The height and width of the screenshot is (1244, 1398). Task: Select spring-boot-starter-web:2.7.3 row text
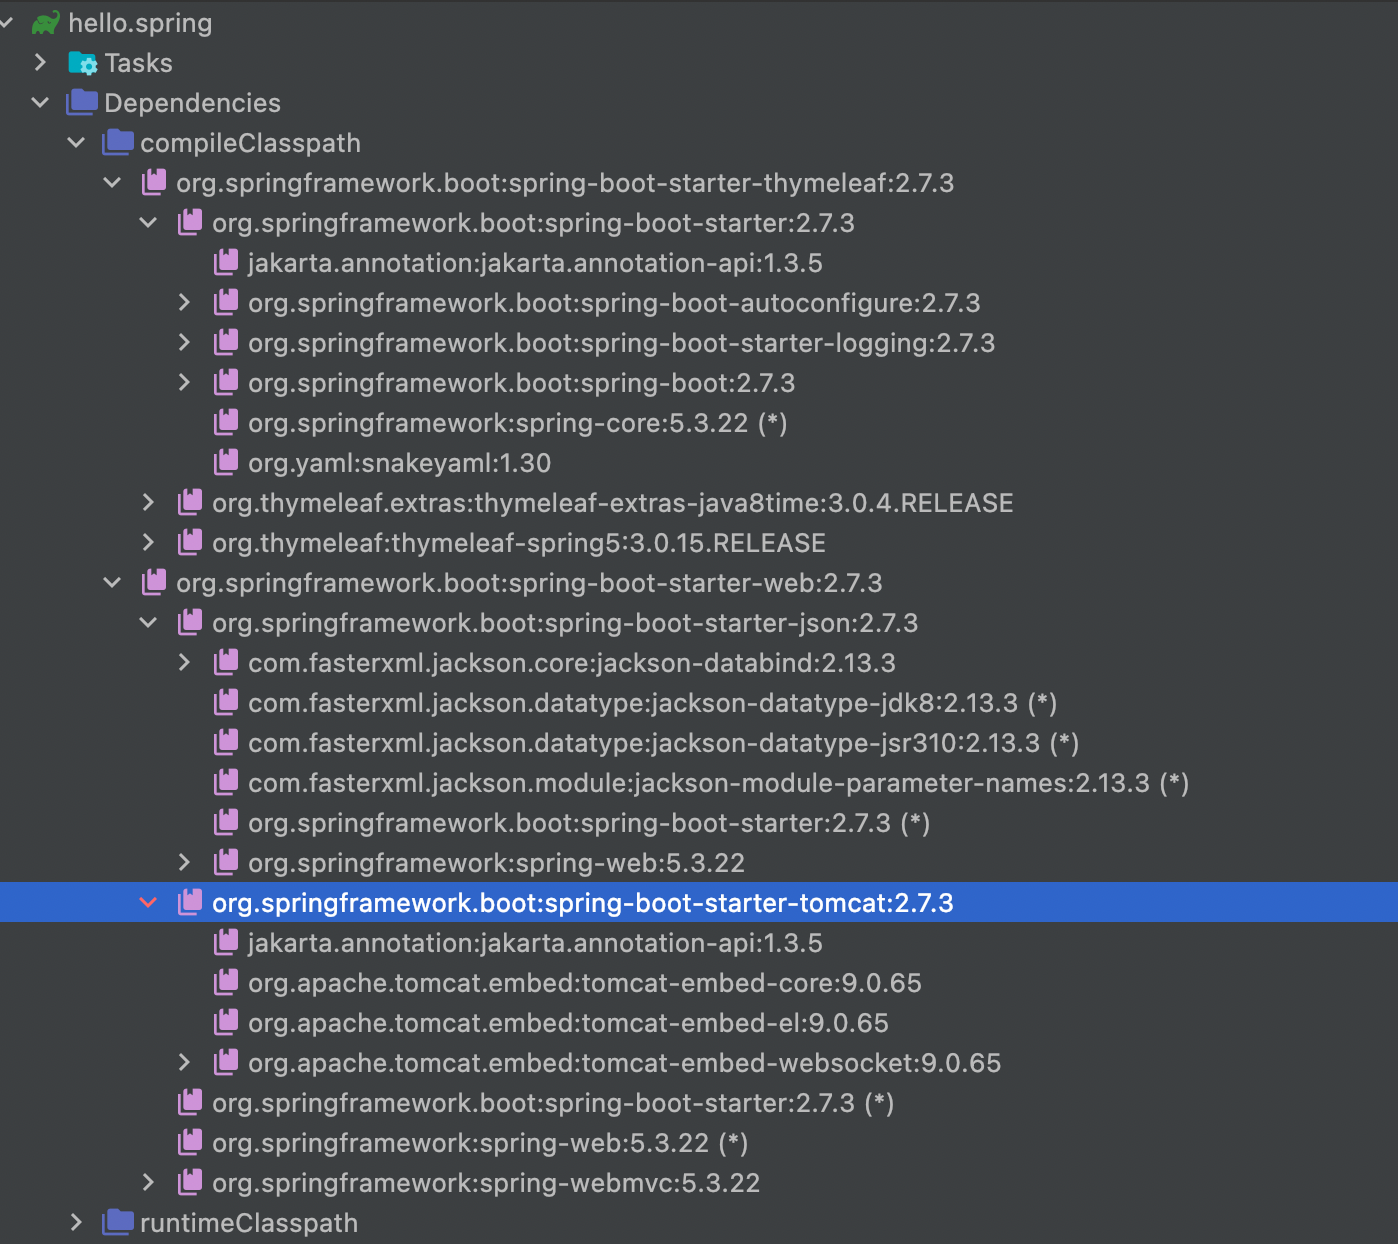(x=530, y=583)
